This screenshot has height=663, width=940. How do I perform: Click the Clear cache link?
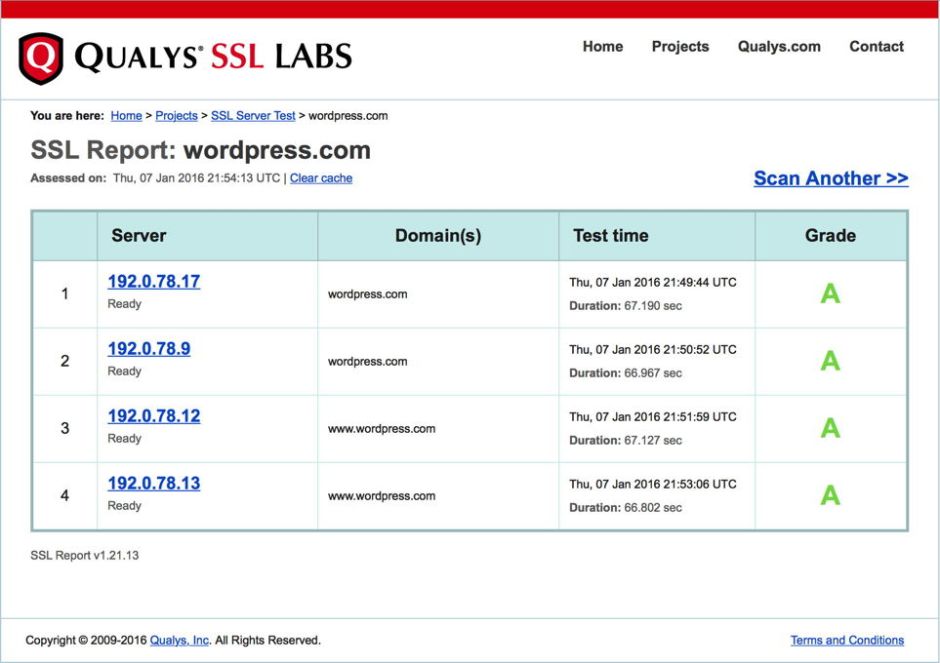pyautogui.click(x=320, y=178)
